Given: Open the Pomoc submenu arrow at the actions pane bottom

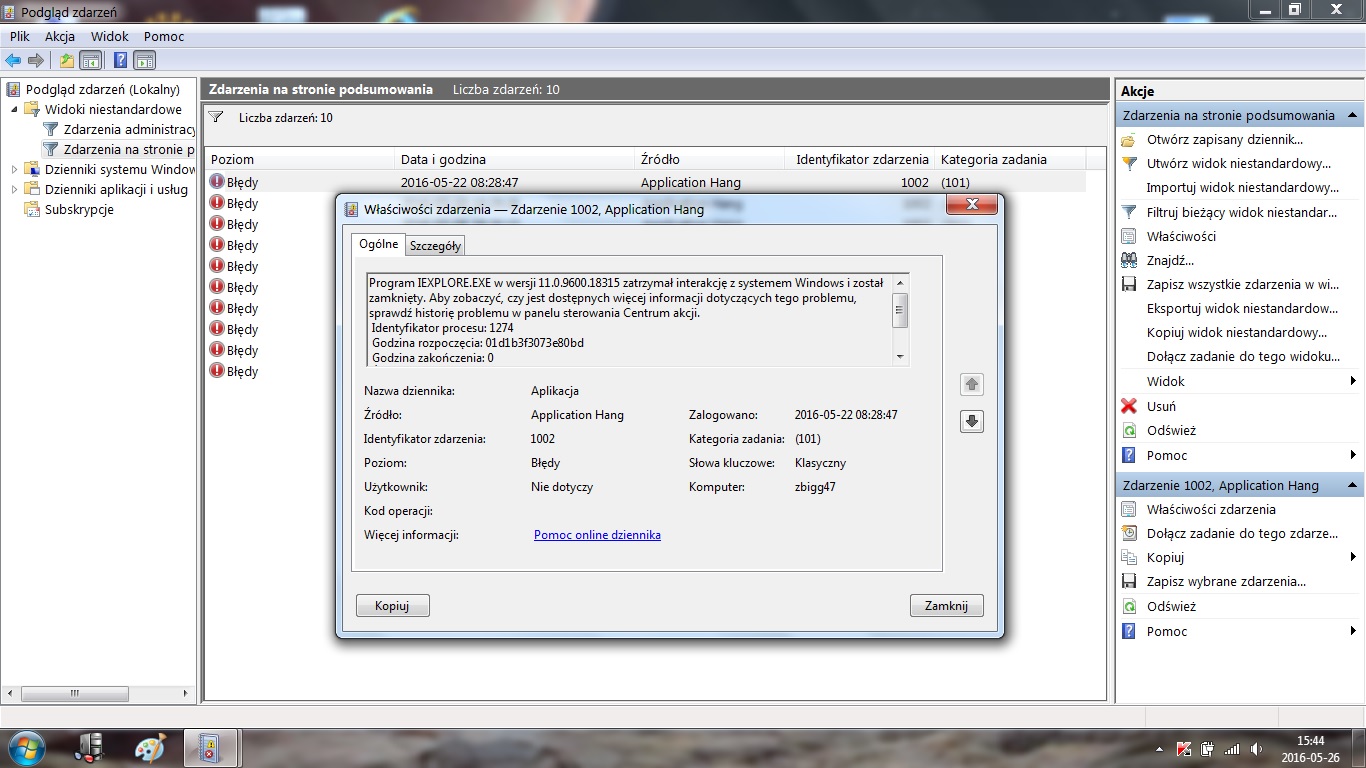Looking at the screenshot, I should point(1353,631).
